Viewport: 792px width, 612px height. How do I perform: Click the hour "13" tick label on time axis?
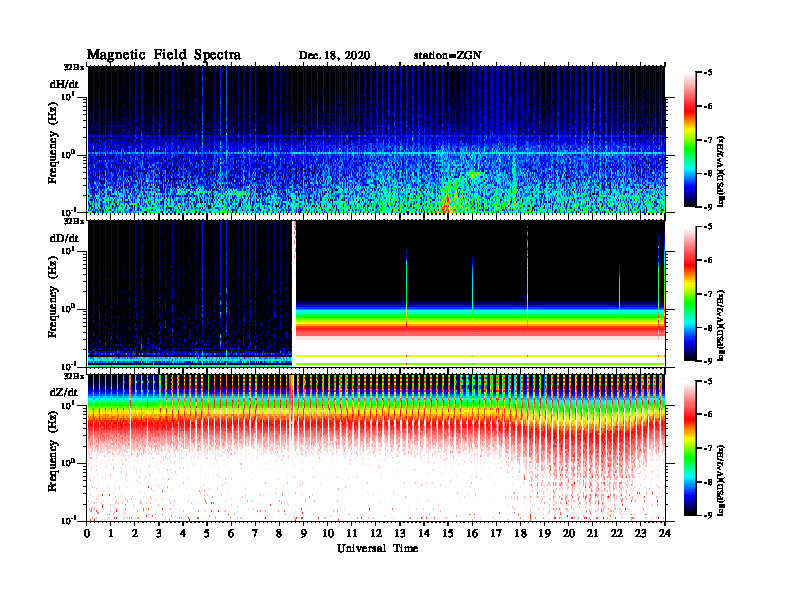point(400,533)
